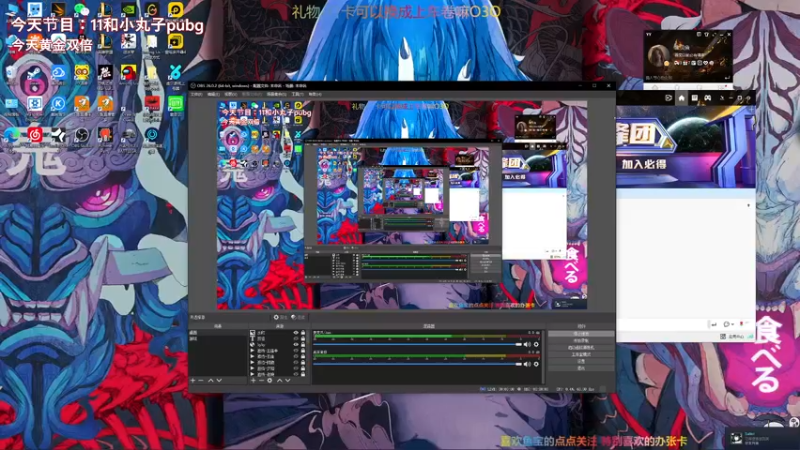The height and width of the screenshot is (450, 800).
Task: Click Start Virtual Camera button in Controls
Action: pos(581,347)
